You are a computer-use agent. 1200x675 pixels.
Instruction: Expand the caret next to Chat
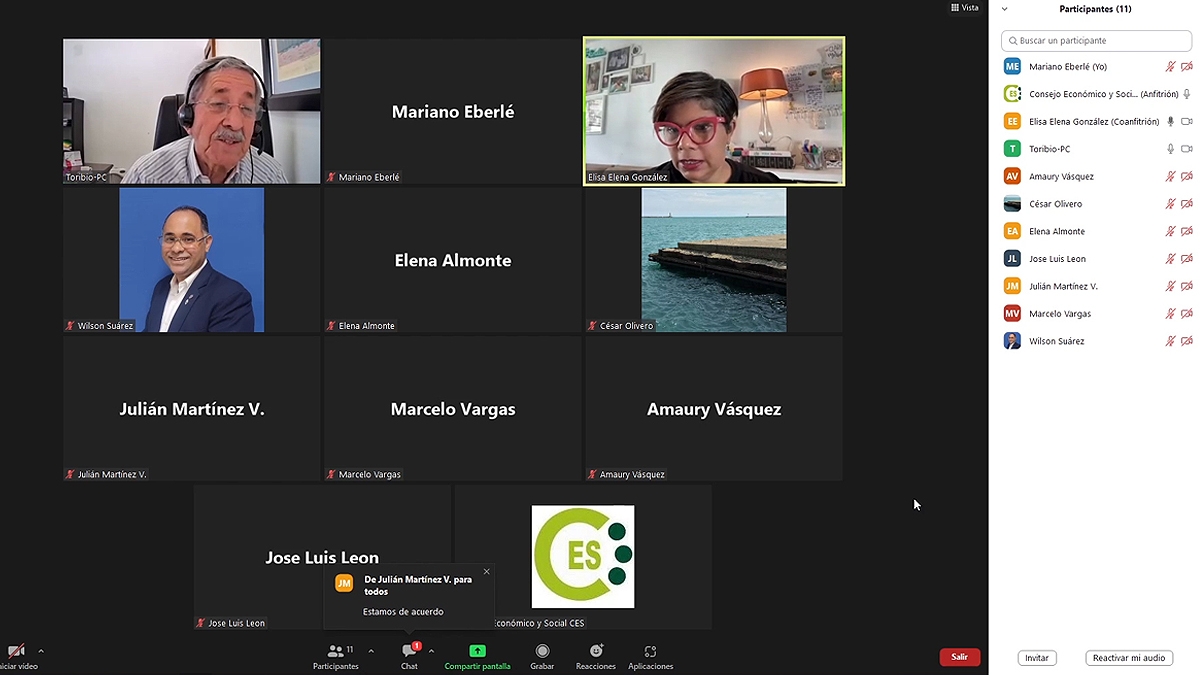(x=431, y=651)
